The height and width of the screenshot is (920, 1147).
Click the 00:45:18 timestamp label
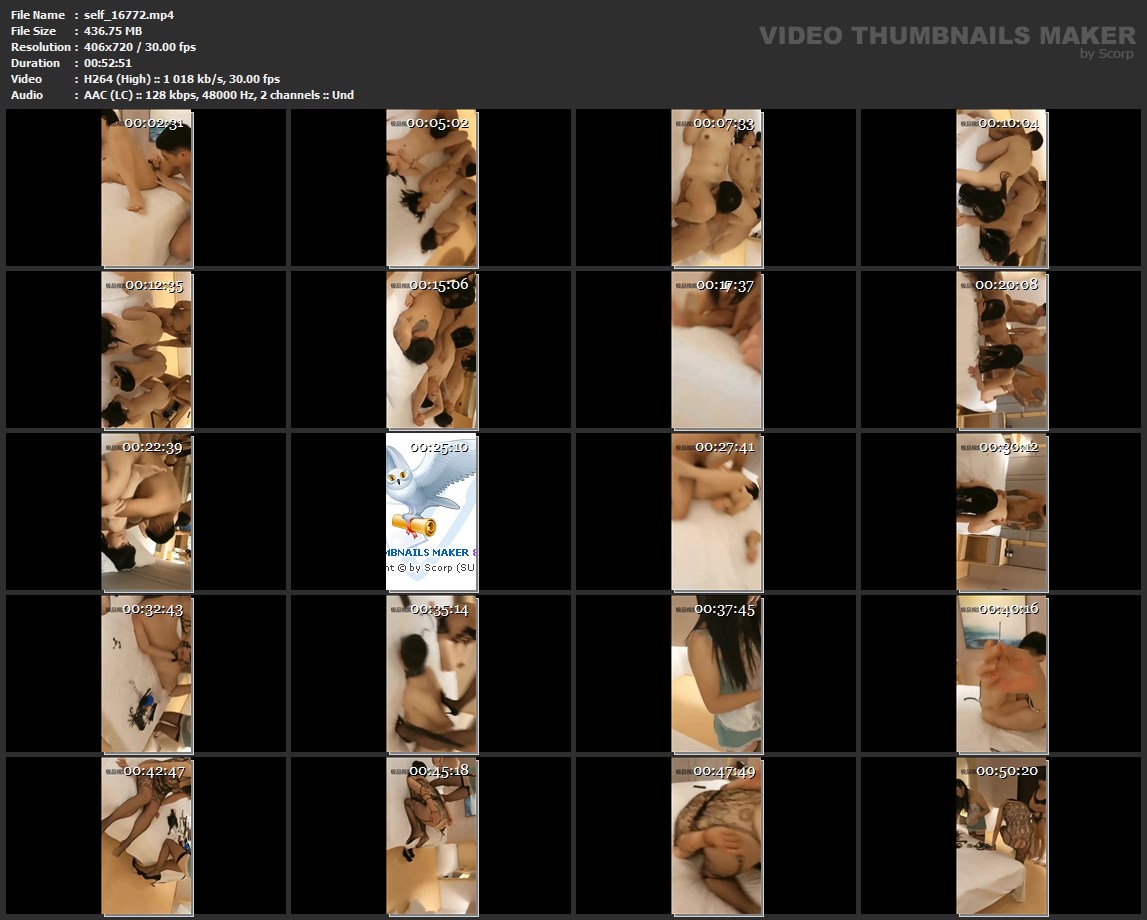pos(439,771)
